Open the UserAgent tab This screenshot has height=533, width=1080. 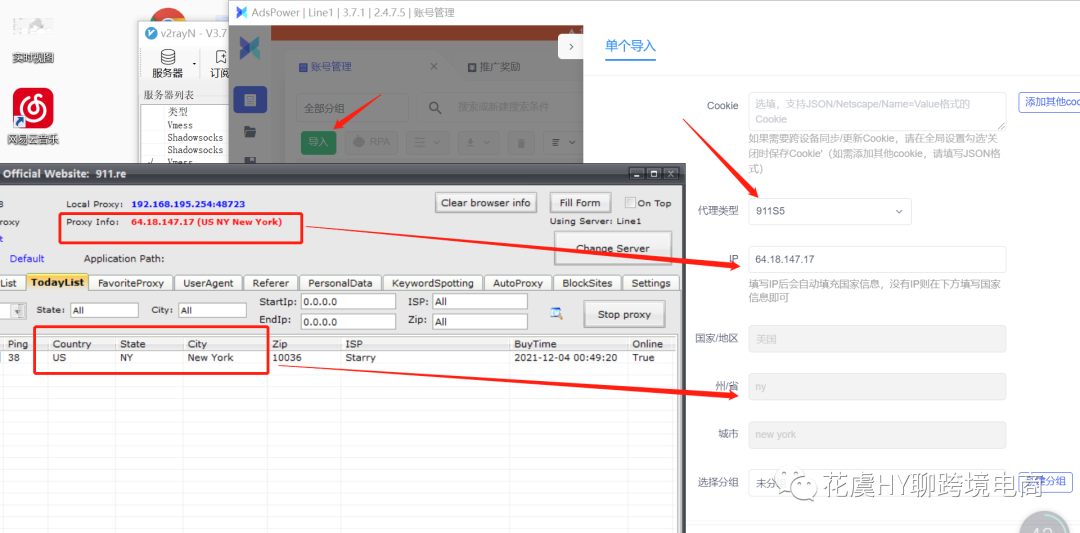pos(209,283)
